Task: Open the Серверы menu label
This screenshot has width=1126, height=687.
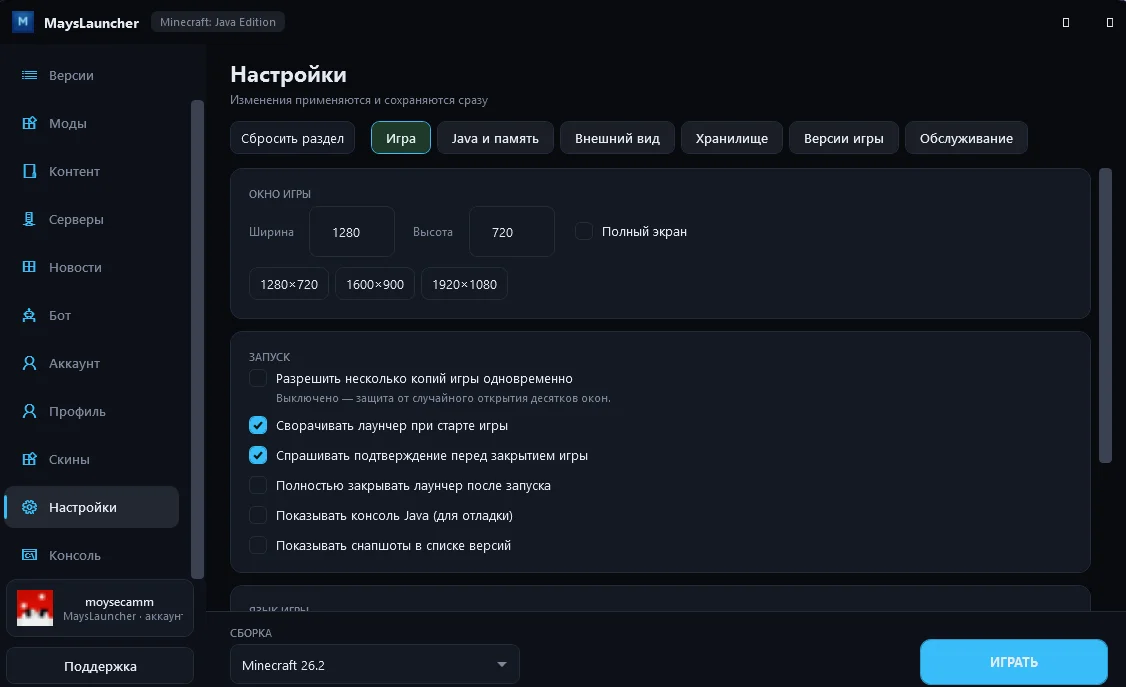Action: [x=76, y=220]
